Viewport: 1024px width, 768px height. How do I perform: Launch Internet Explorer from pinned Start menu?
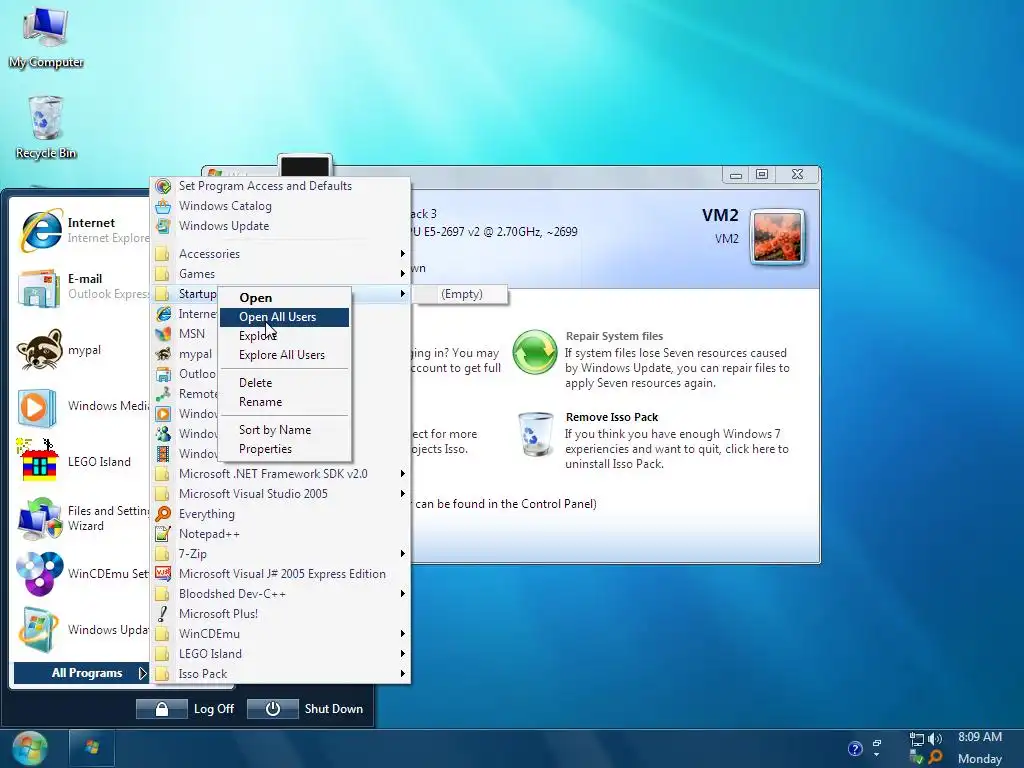pyautogui.click(x=83, y=230)
